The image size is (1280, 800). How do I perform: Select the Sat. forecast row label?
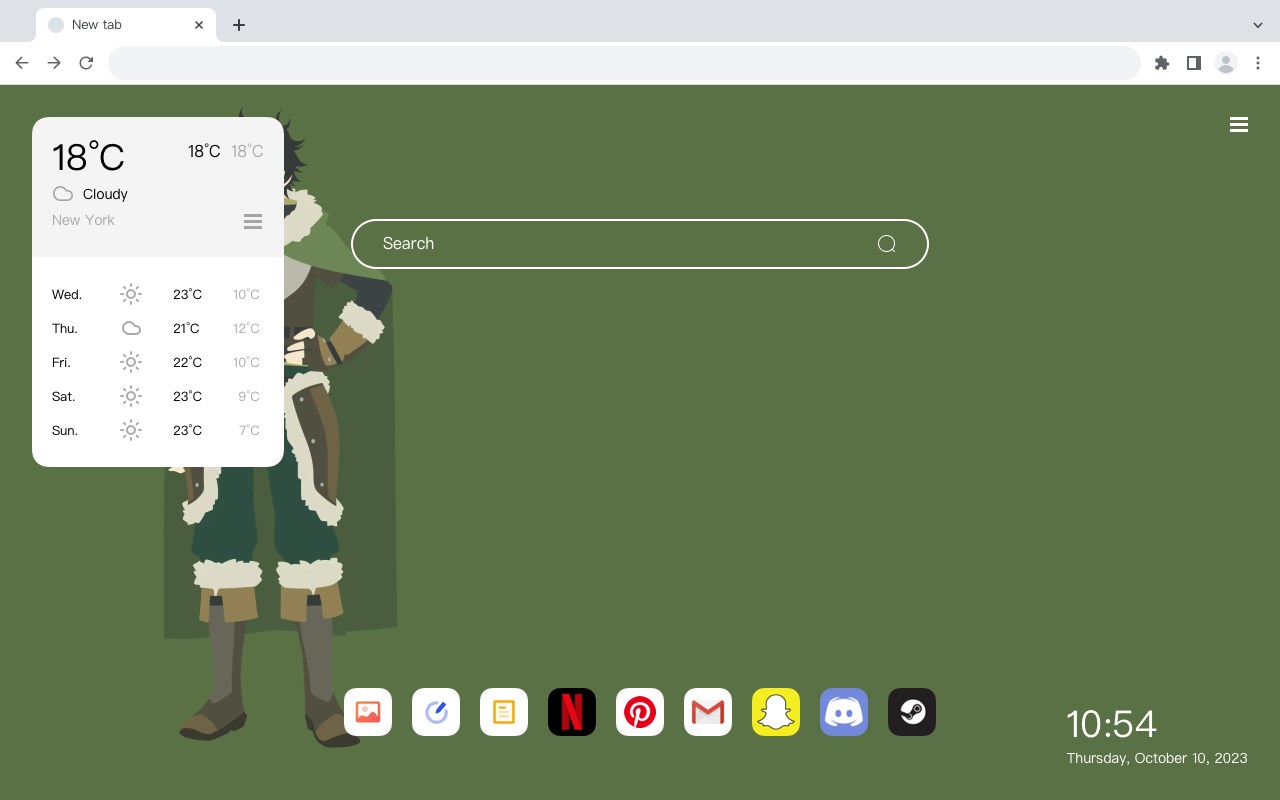coord(64,396)
